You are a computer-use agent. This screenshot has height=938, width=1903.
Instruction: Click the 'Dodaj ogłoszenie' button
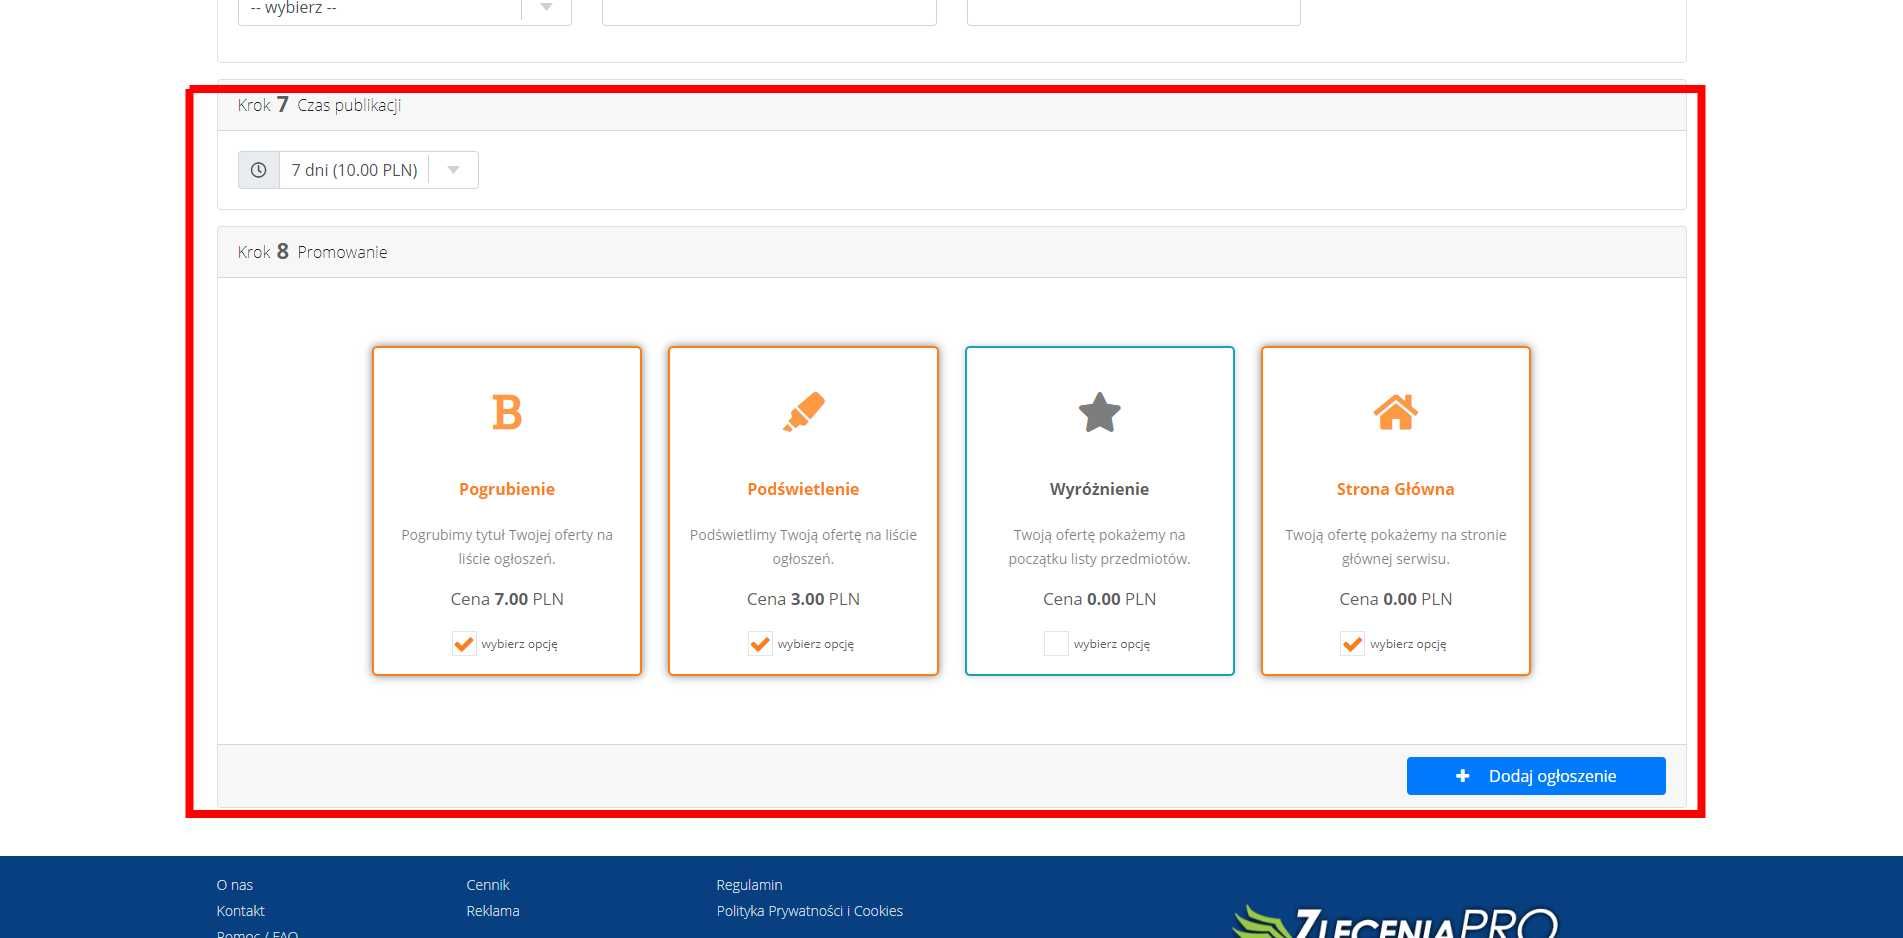1536,776
